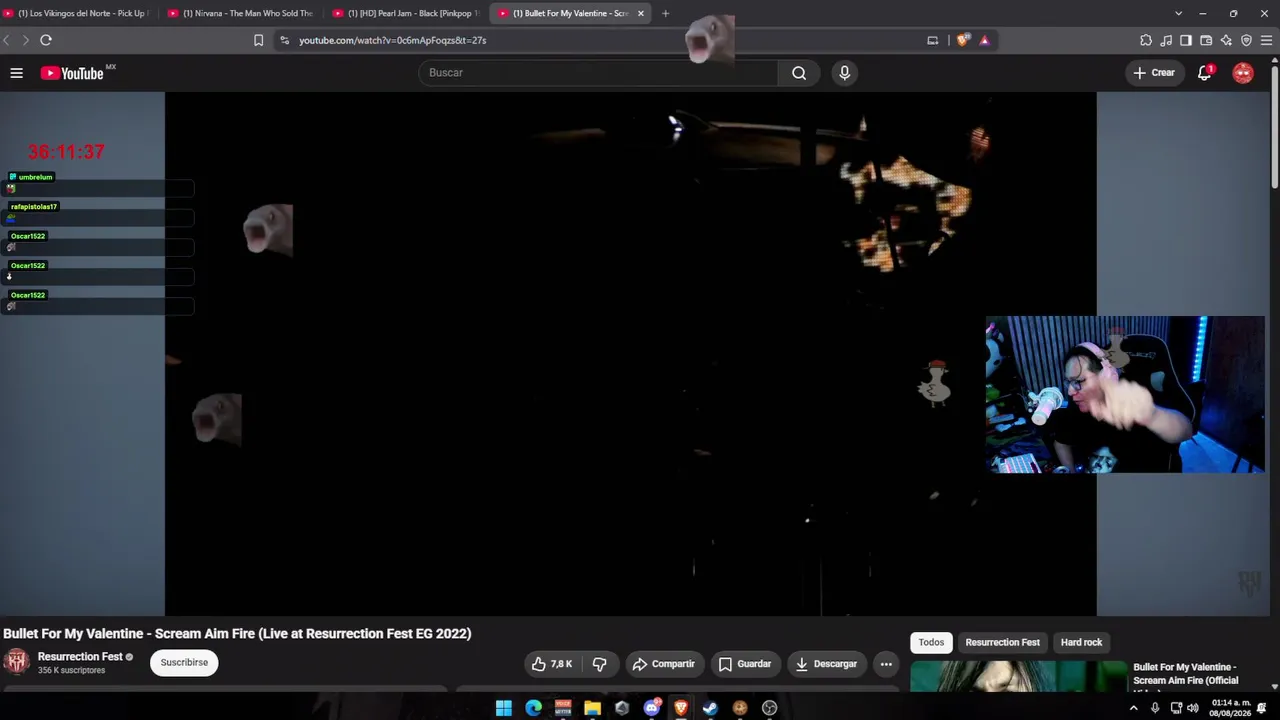Open Brave Shields lion icon
Image resolution: width=1280 pixels, height=720 pixels.
963,40
